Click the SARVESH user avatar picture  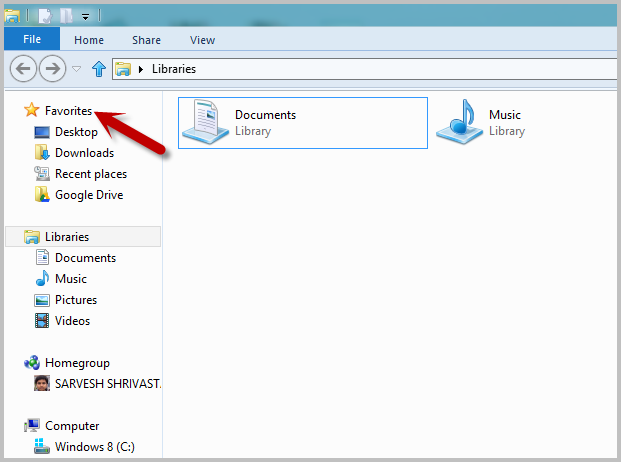42,383
